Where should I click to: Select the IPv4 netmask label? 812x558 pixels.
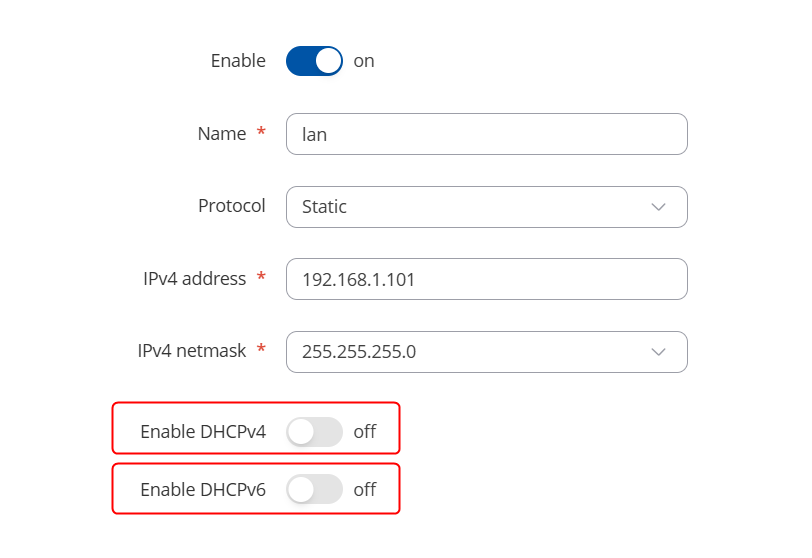pyautogui.click(x=192, y=351)
